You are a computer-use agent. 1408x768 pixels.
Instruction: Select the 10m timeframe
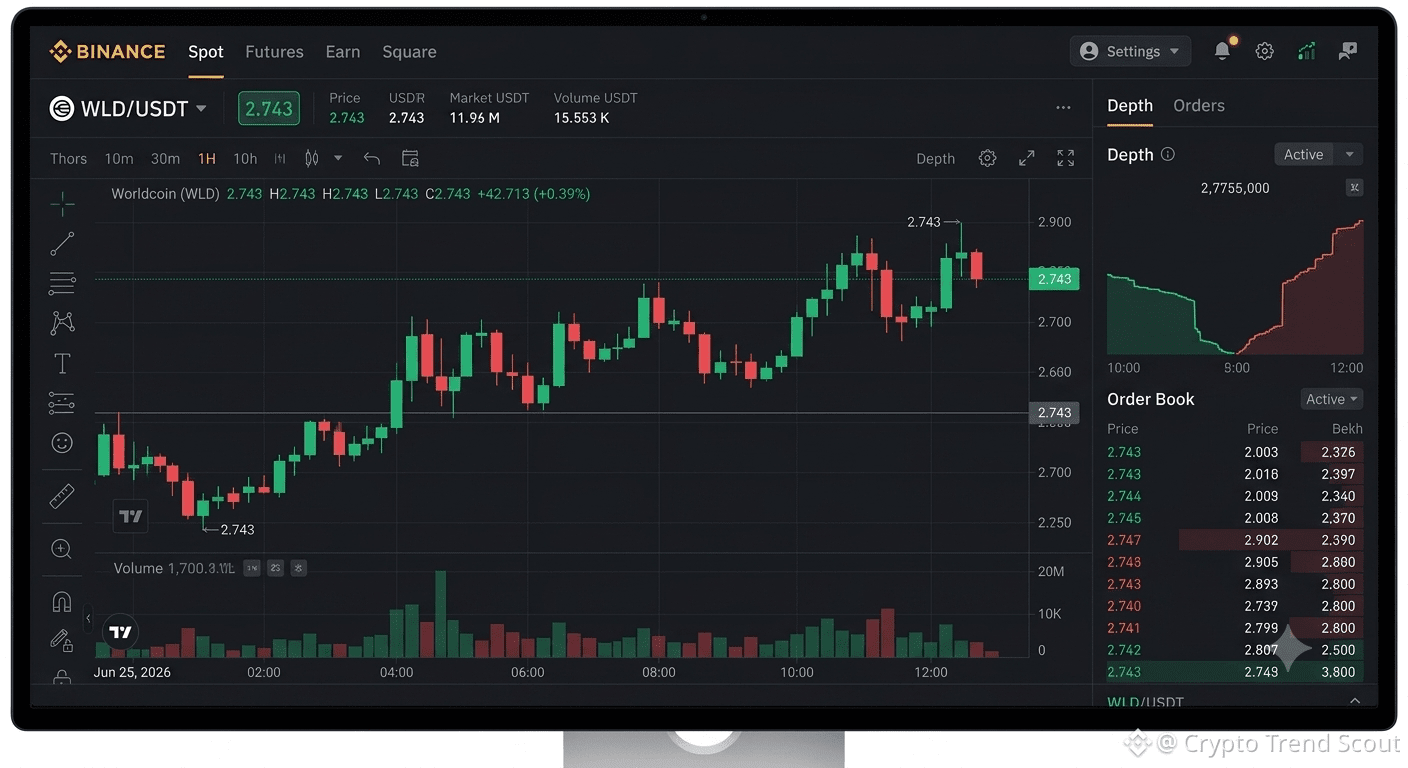click(119, 158)
